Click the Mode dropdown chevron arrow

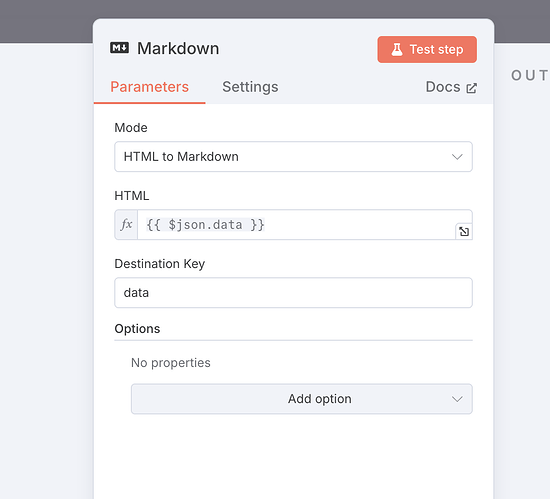(457, 157)
